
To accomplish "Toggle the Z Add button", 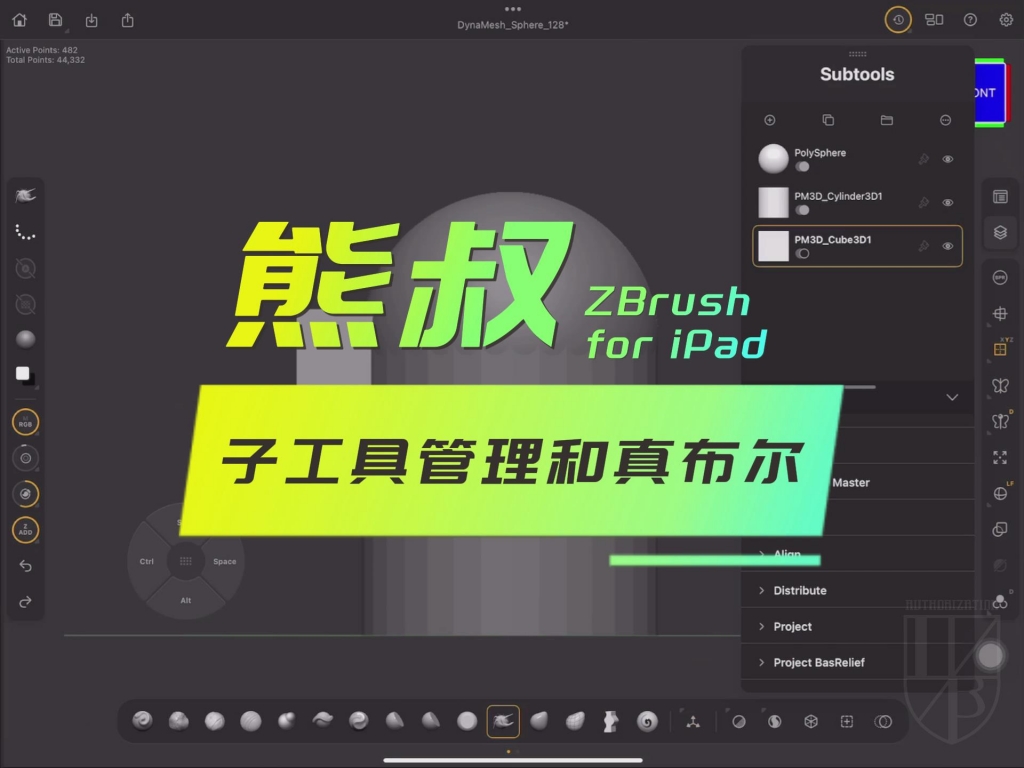I will 25,530.
